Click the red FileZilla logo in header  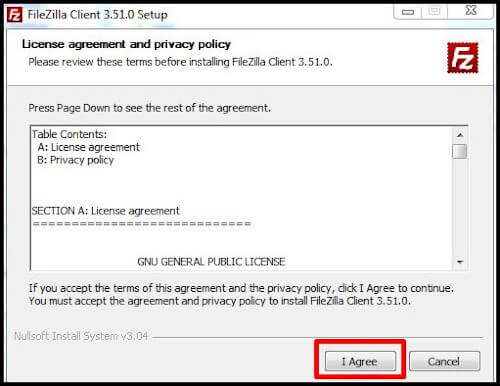(462, 58)
